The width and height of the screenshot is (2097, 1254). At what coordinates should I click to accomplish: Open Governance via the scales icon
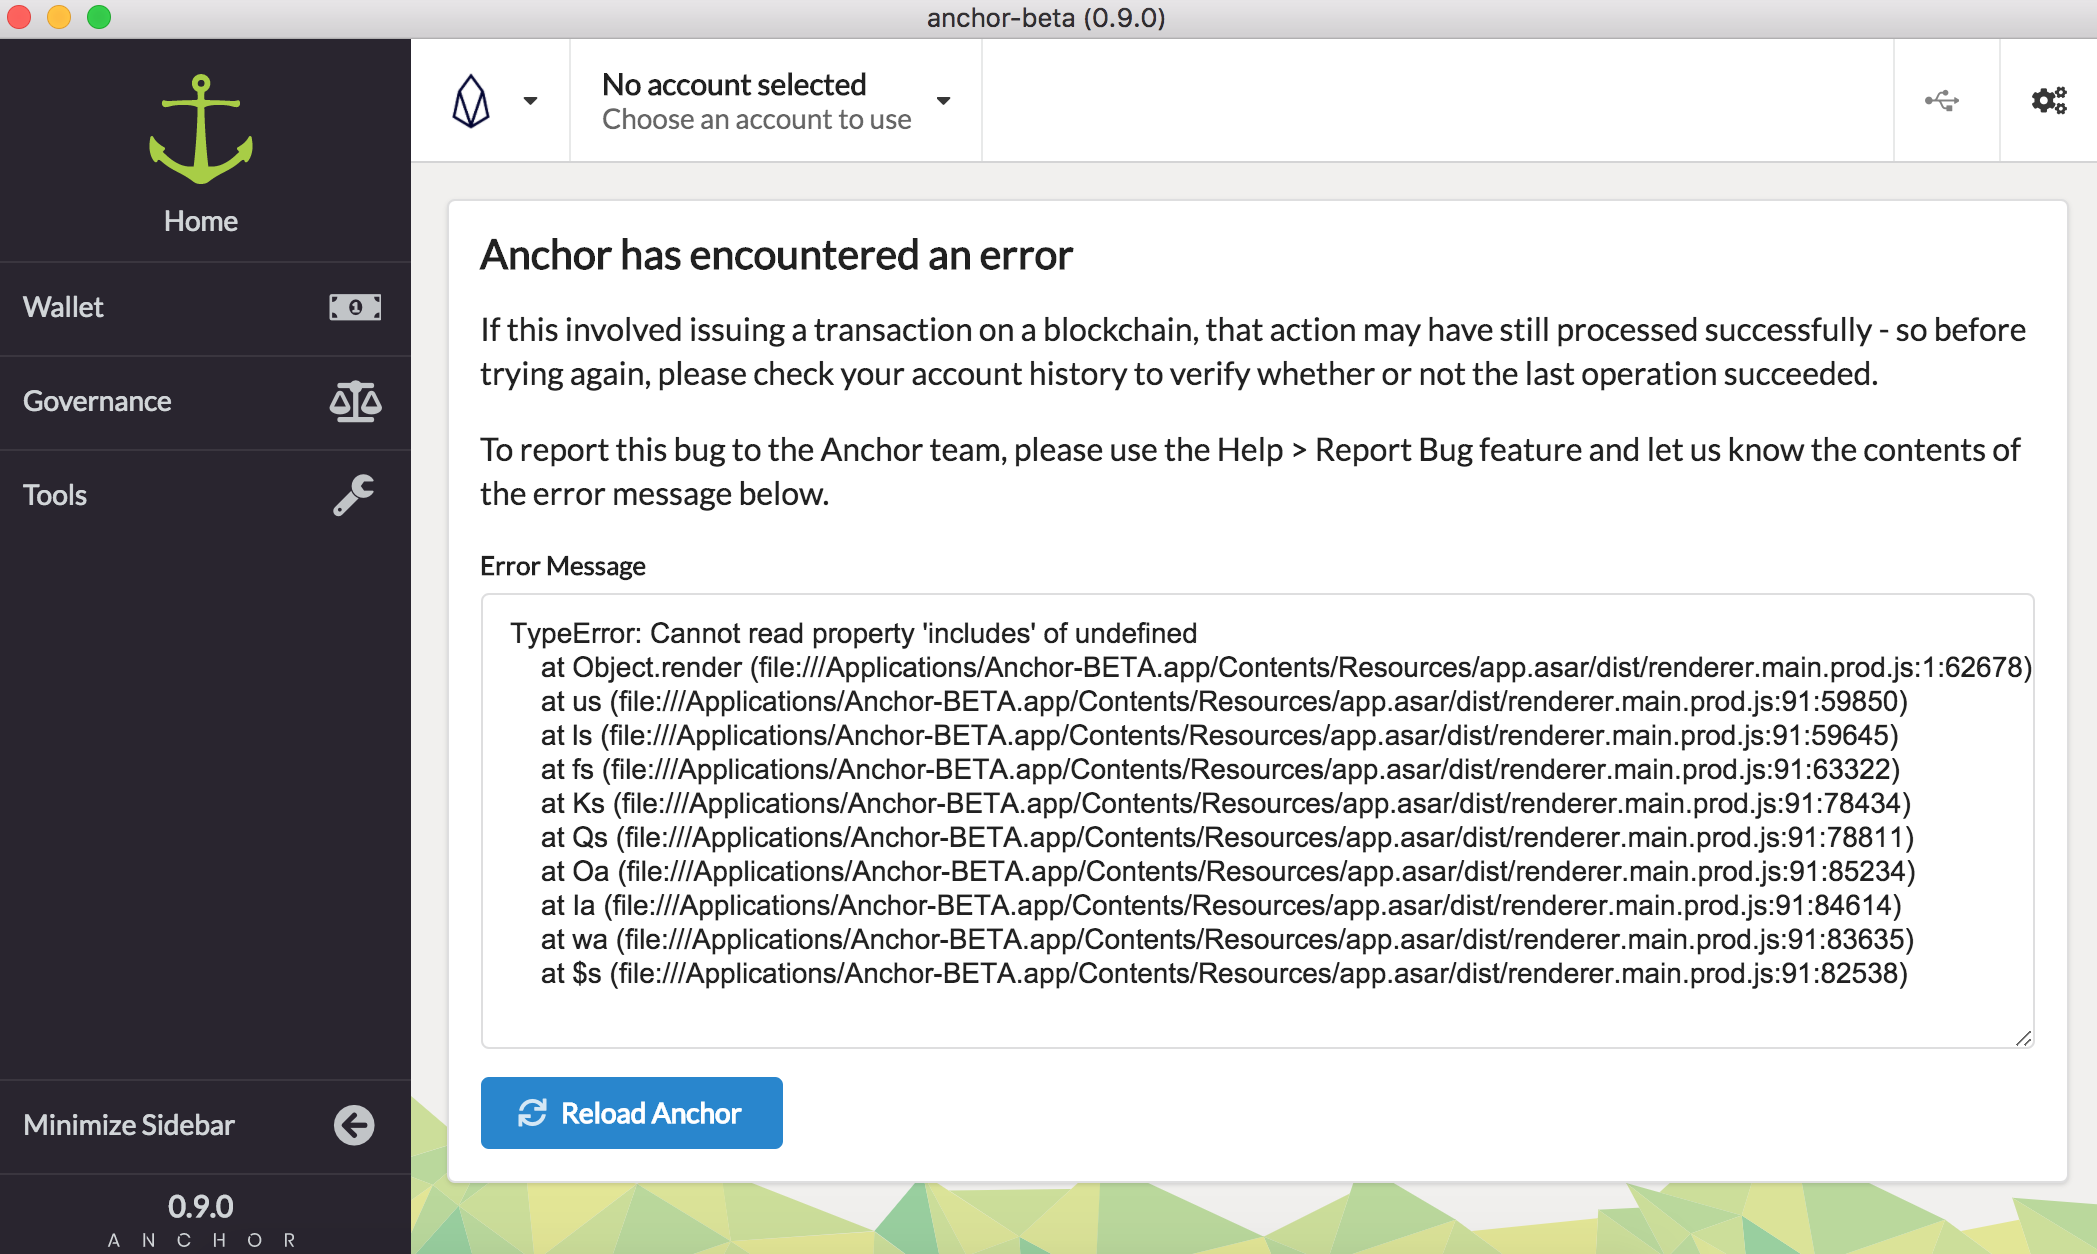coord(355,401)
